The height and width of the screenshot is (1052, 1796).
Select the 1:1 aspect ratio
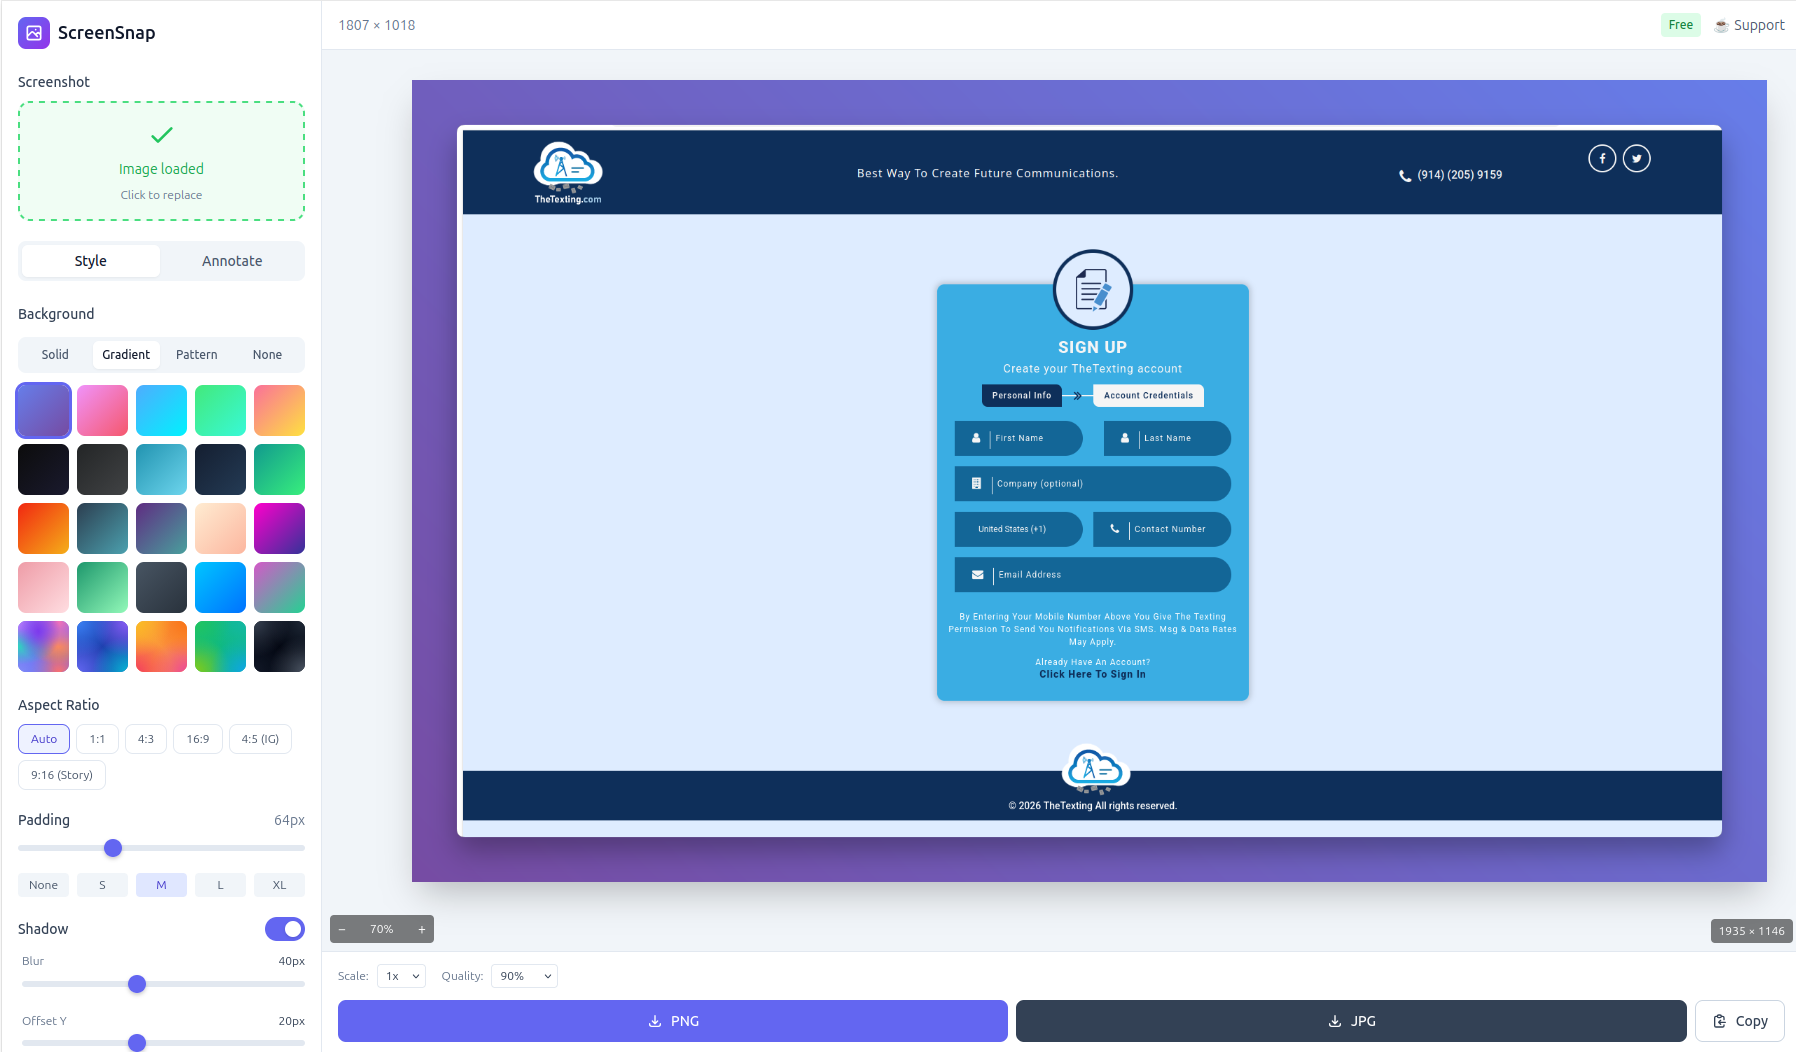coord(97,739)
